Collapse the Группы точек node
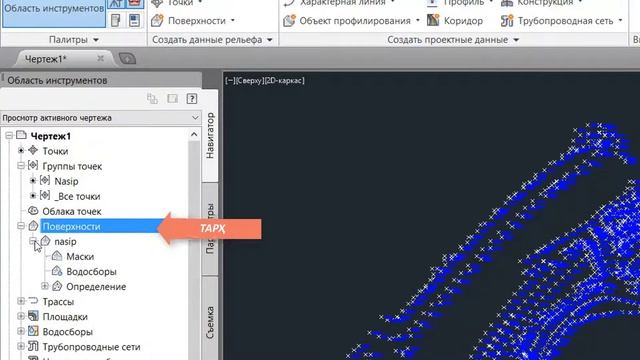Viewport: 640px width, 360px height. 21,166
